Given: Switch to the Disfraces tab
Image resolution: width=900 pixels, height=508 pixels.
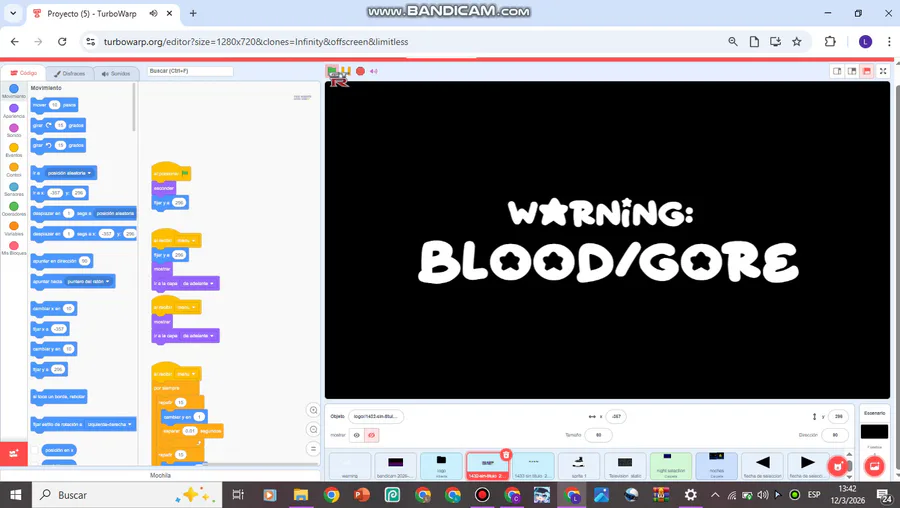Looking at the screenshot, I should (69, 73).
